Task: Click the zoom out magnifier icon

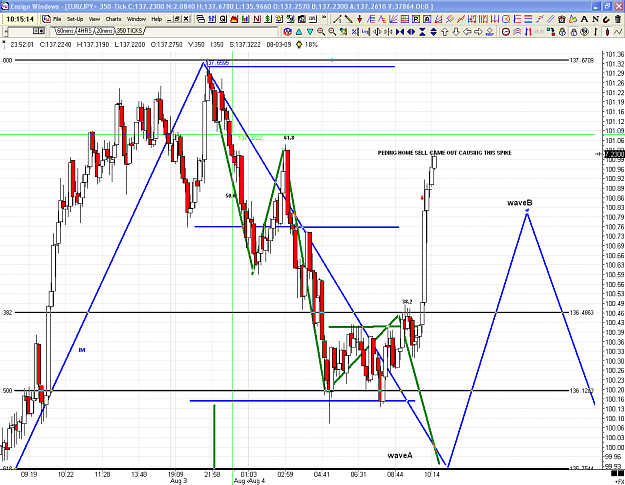Action: (x=332, y=31)
